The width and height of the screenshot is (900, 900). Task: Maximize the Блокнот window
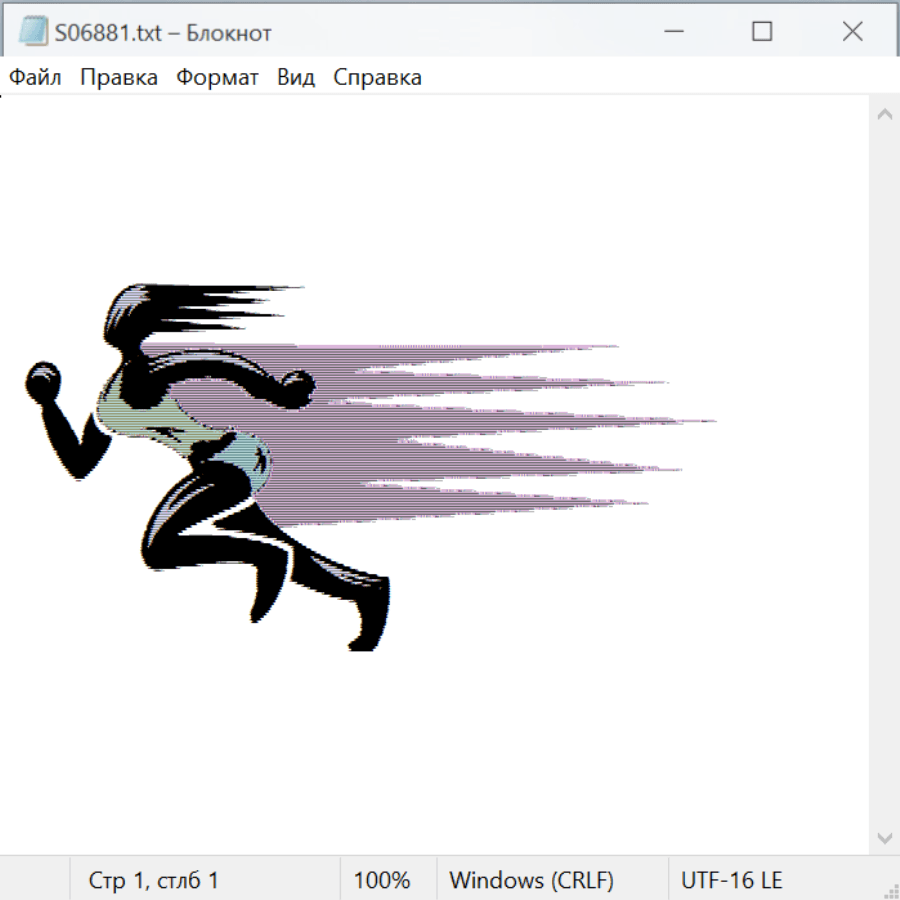click(x=762, y=32)
